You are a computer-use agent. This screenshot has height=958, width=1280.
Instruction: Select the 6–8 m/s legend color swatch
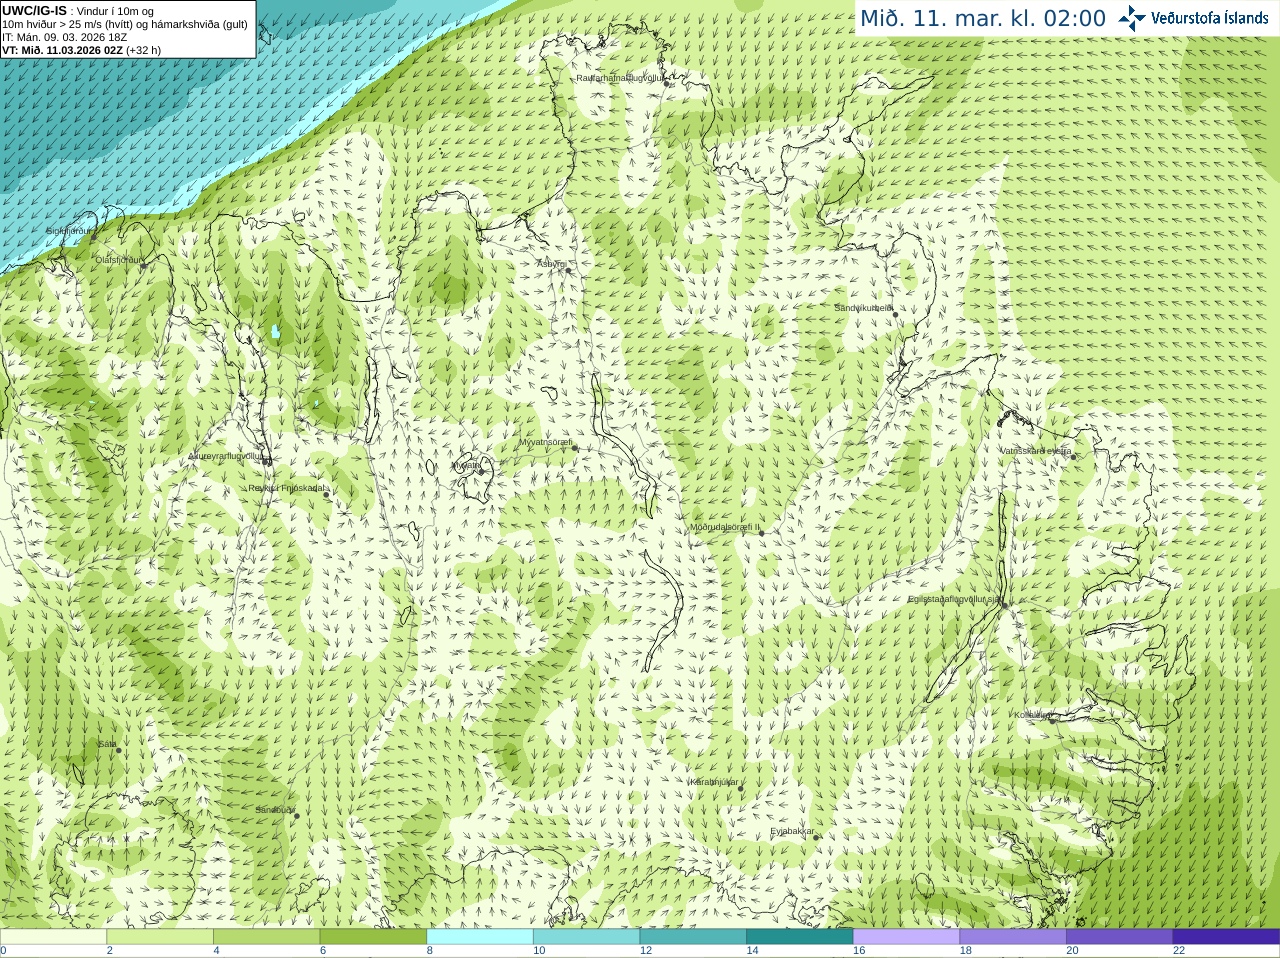coord(373,937)
